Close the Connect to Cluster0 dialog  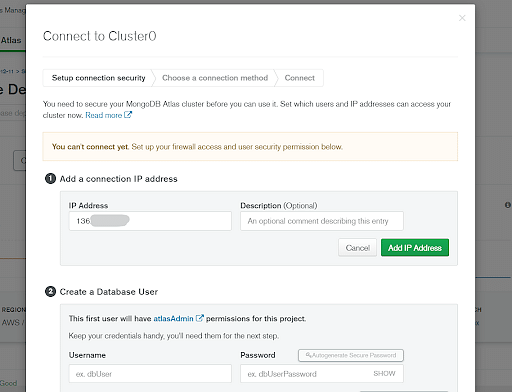coord(462,18)
